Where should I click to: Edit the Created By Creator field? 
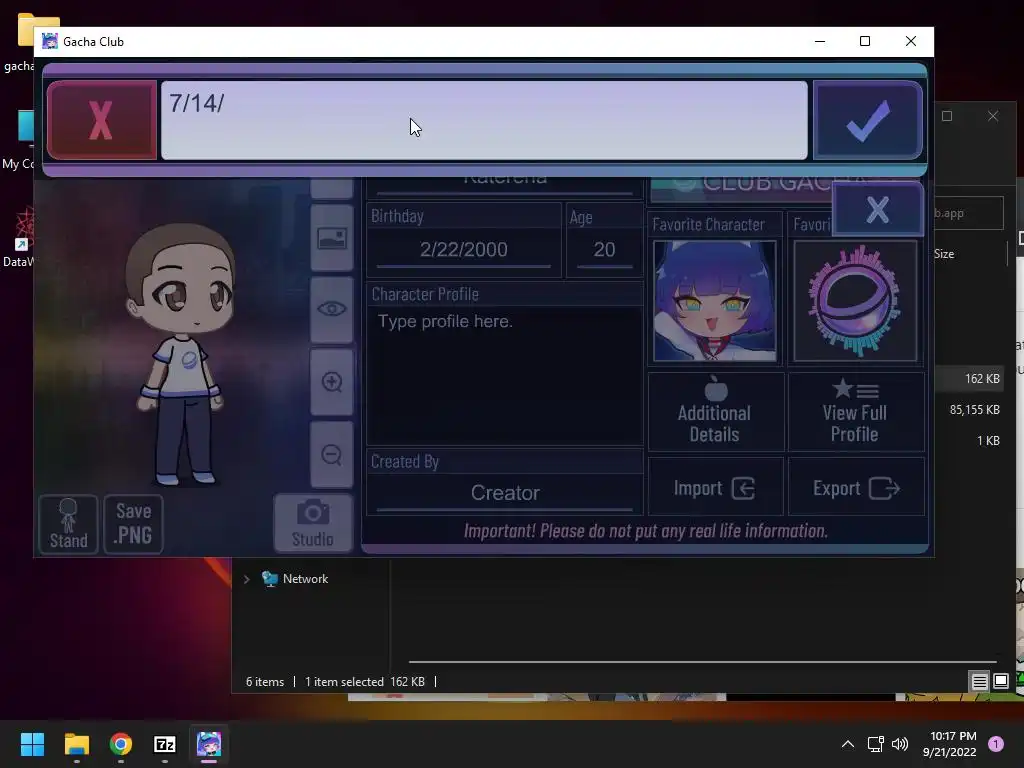tap(505, 492)
